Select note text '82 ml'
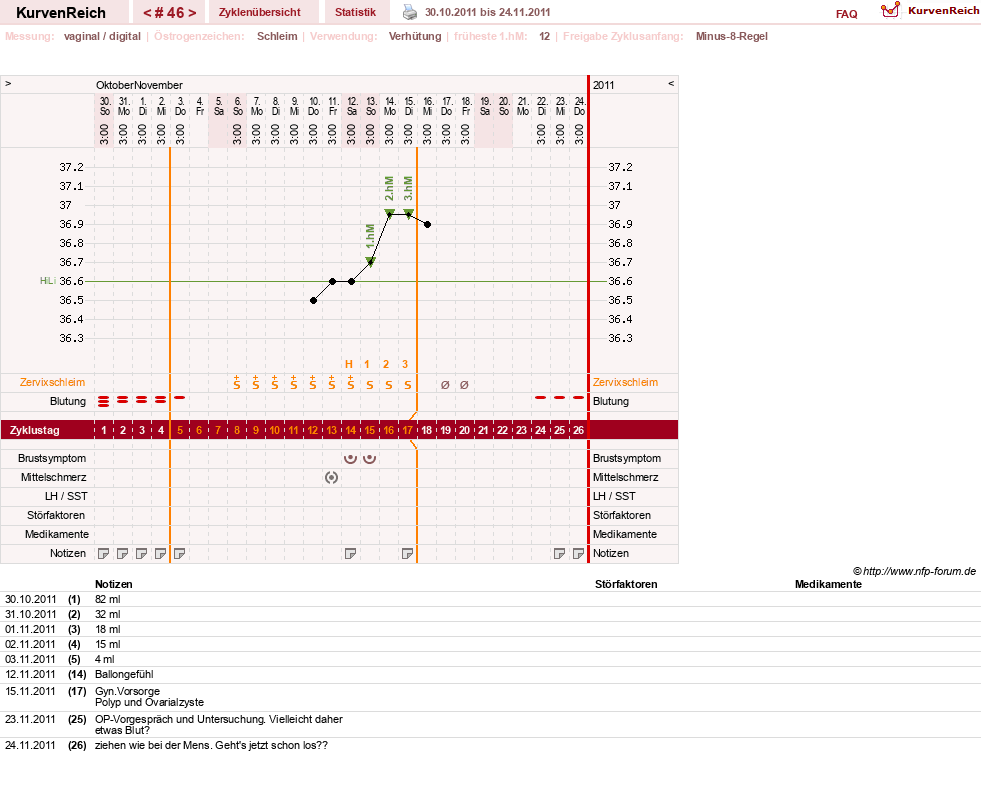Image resolution: width=981 pixels, height=811 pixels. click(x=108, y=599)
